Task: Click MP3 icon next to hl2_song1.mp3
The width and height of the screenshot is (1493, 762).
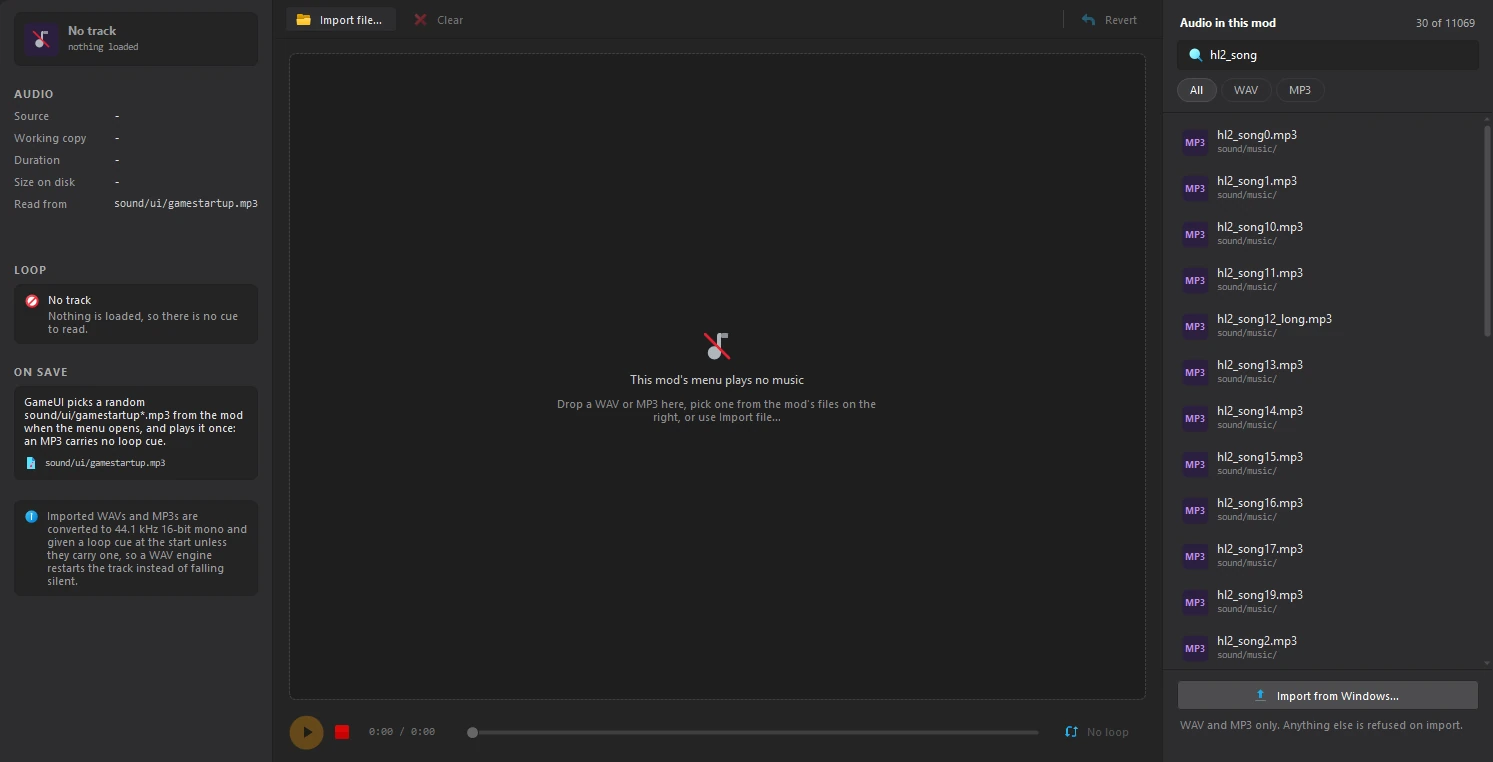Action: click(x=1195, y=188)
